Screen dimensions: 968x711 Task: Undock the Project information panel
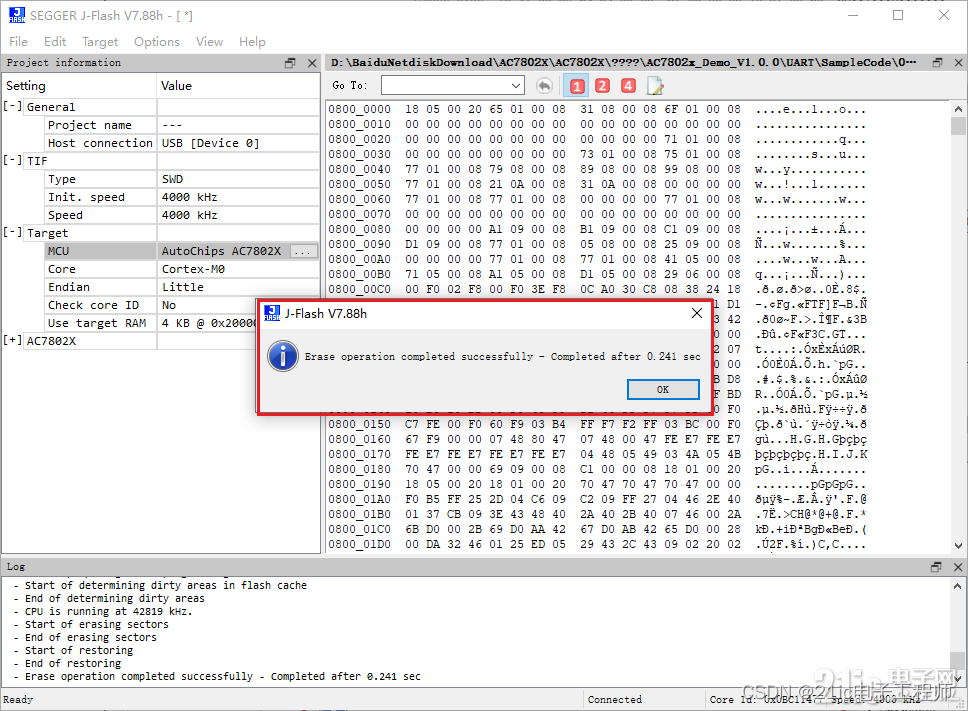pyautogui.click(x=290, y=63)
